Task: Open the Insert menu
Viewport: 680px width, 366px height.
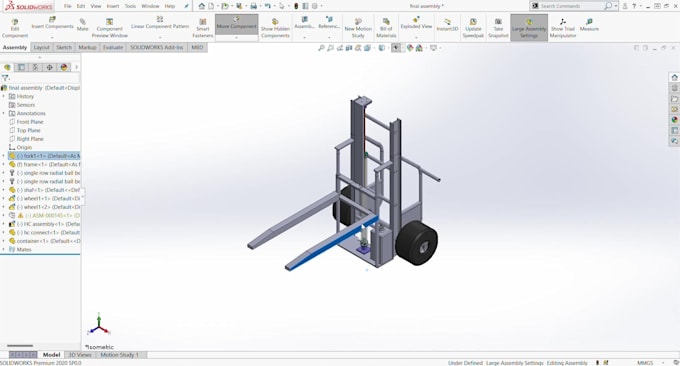Action: 113,6
